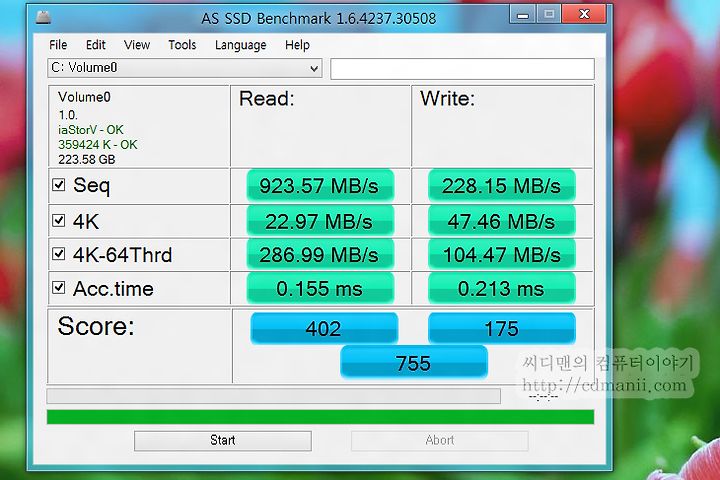Click the 4K write result 47.46 MB/s
720x480 pixels.
501,221
